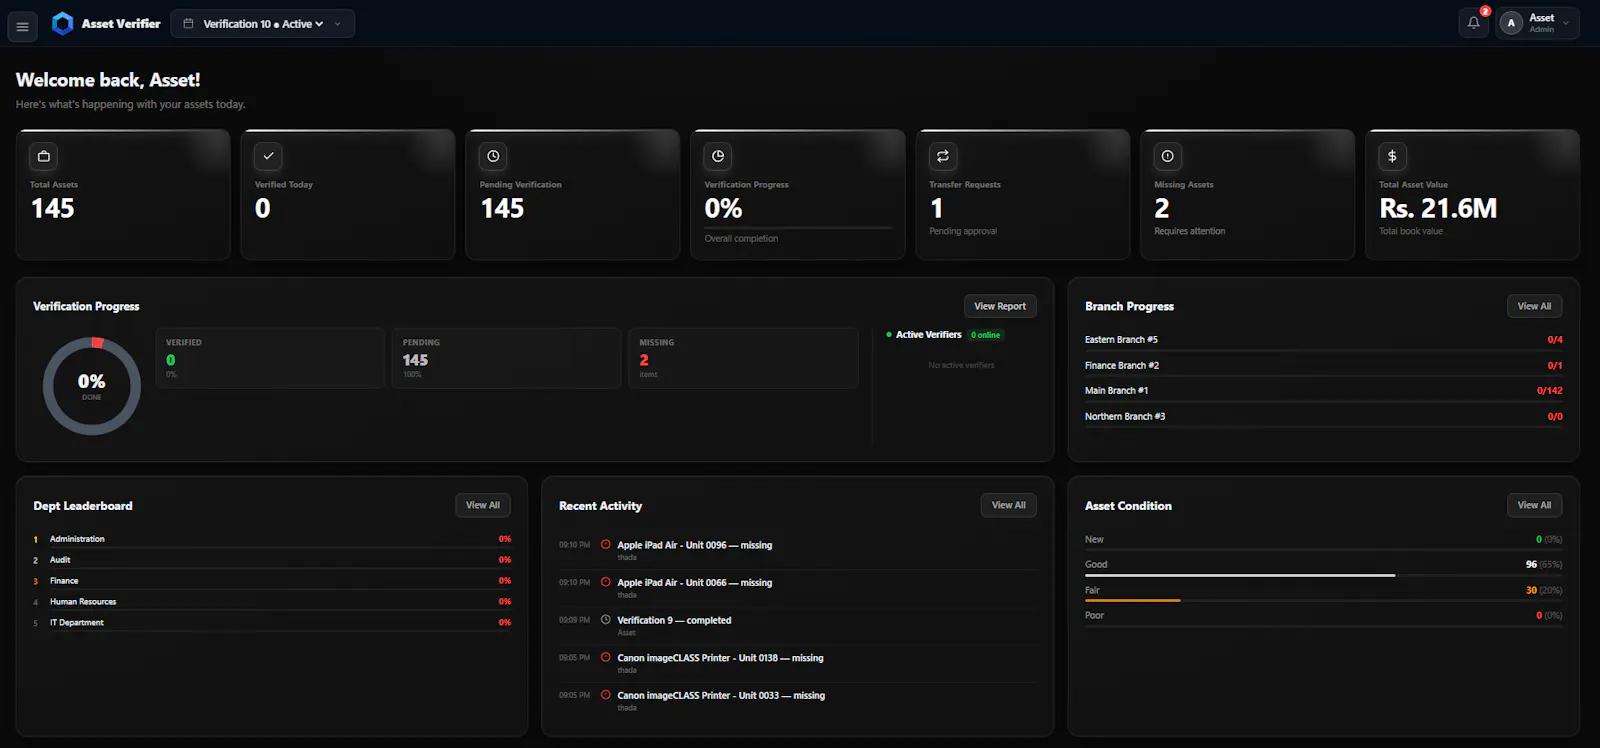Viewport: 1600px width, 748px height.
Task: Open the Rs. 21.6M asset value card
Action: pos(1473,195)
